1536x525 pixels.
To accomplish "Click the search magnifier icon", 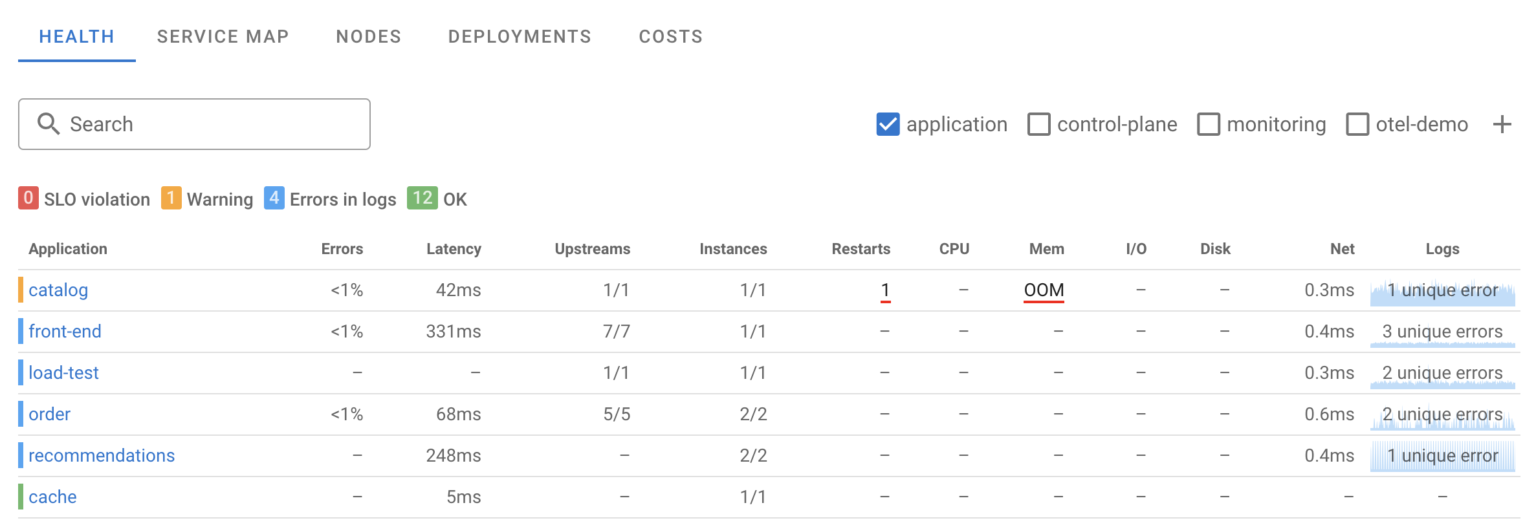I will click(48, 124).
